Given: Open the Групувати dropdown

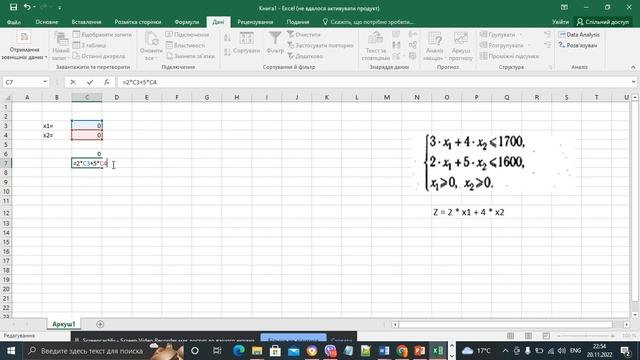Looking at the screenshot, I should (501, 35).
